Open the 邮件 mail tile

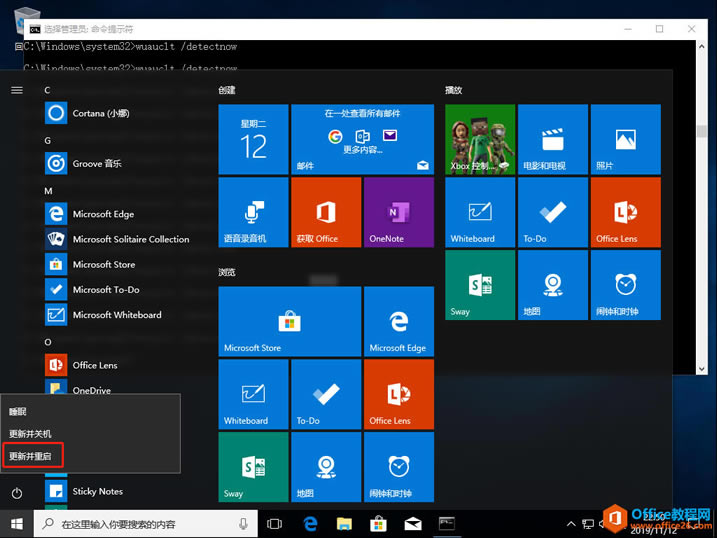click(362, 139)
